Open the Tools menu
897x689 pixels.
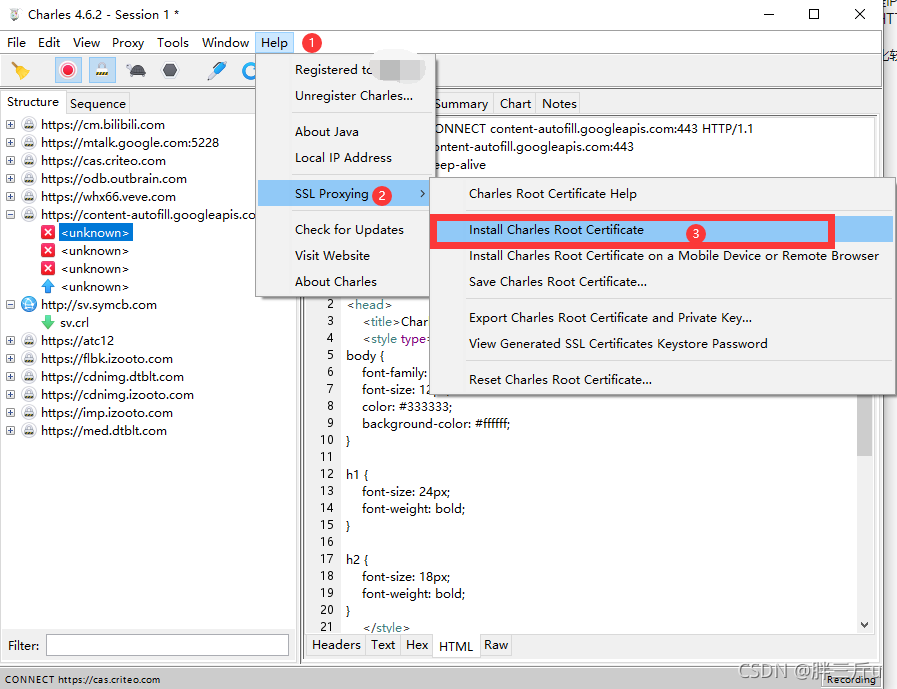tap(173, 42)
